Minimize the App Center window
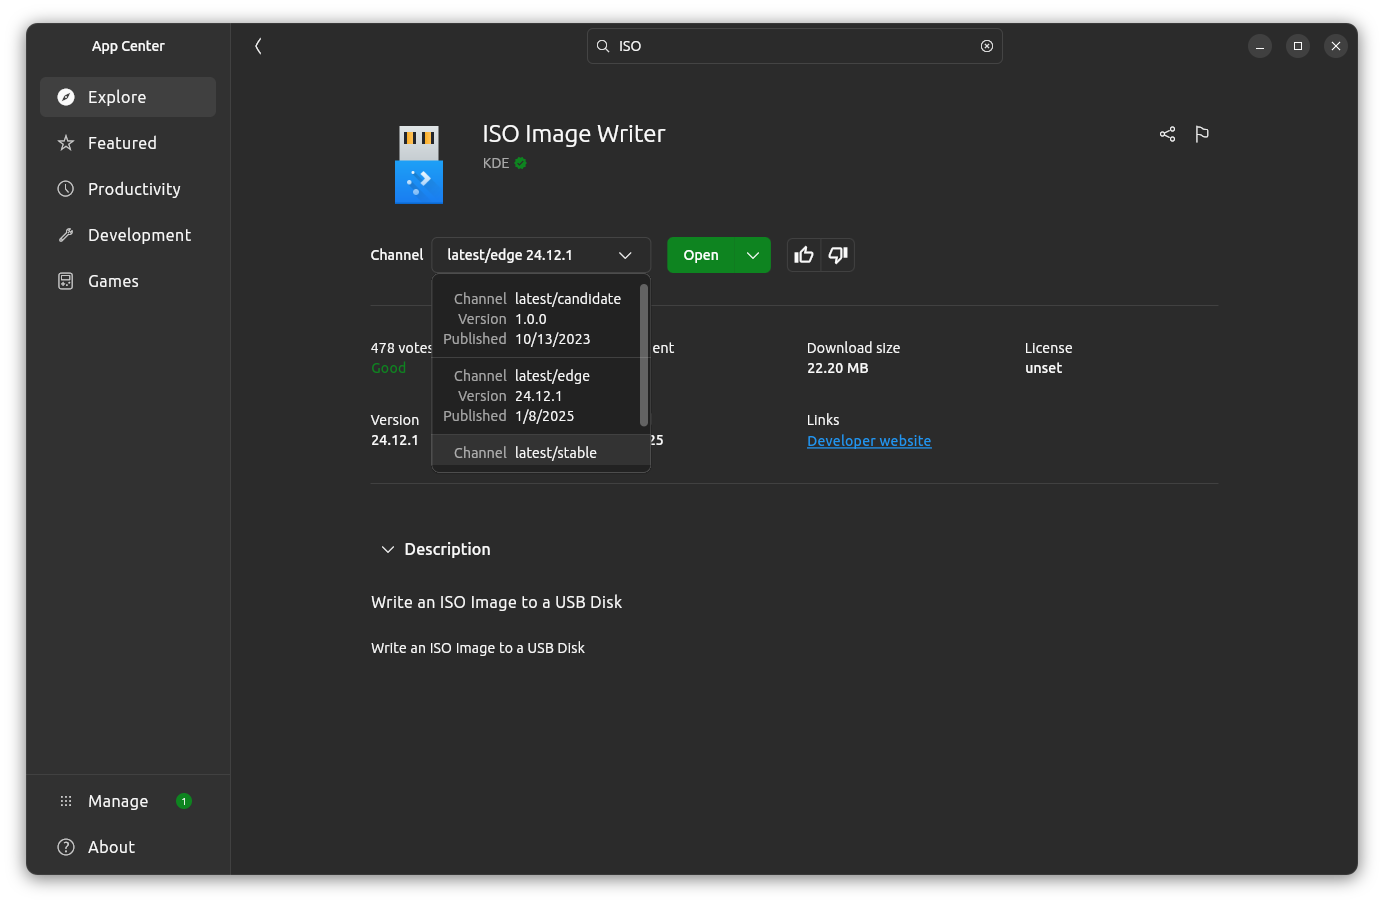Viewport: 1384px width, 904px height. (1260, 46)
